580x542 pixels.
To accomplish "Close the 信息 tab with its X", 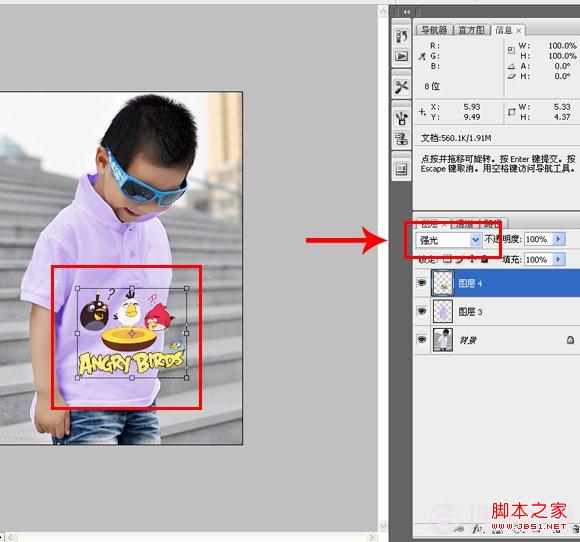I will tap(519, 31).
